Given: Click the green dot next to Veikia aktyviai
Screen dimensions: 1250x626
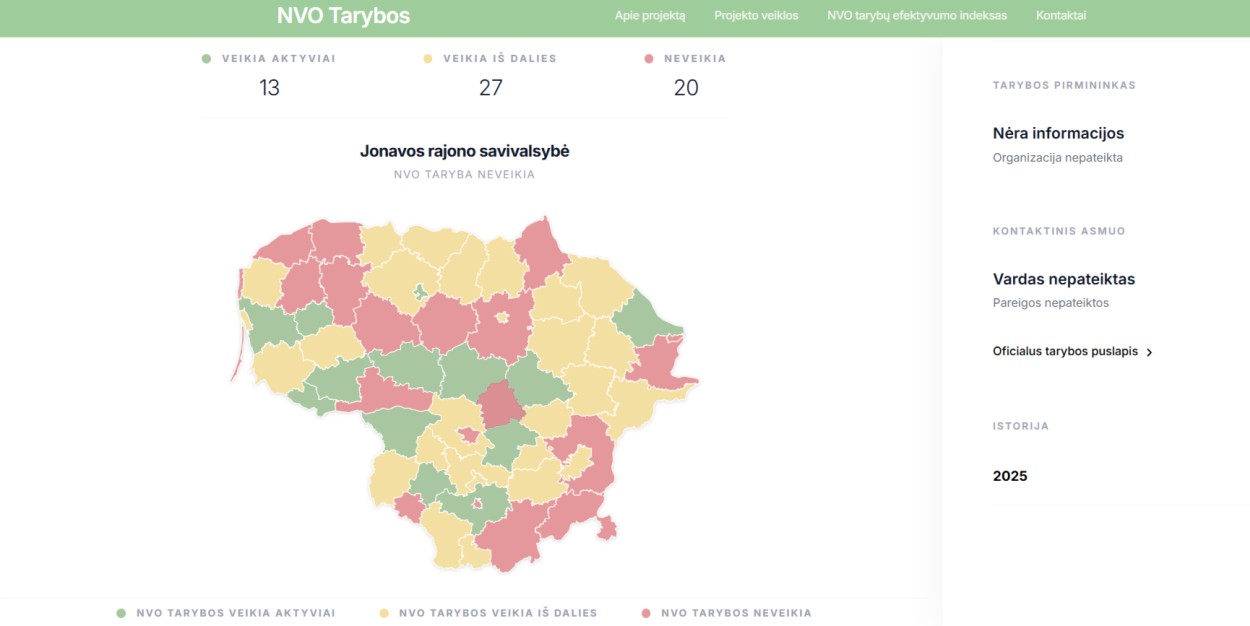Looking at the screenshot, I should pos(207,59).
